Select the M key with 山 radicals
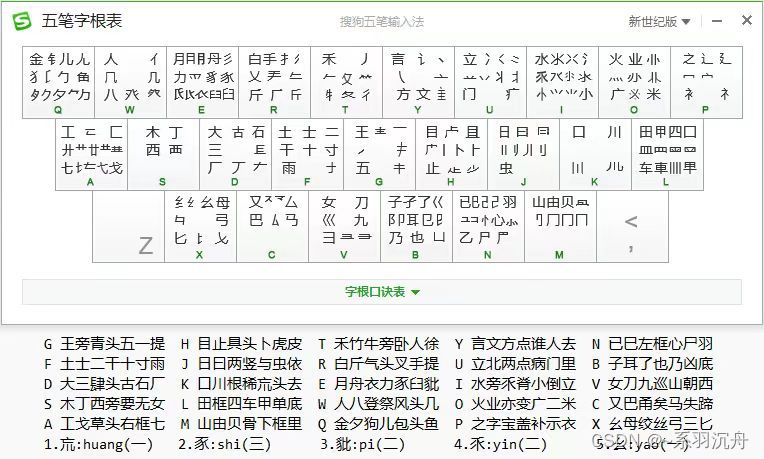The image size is (764, 459). coord(560,227)
